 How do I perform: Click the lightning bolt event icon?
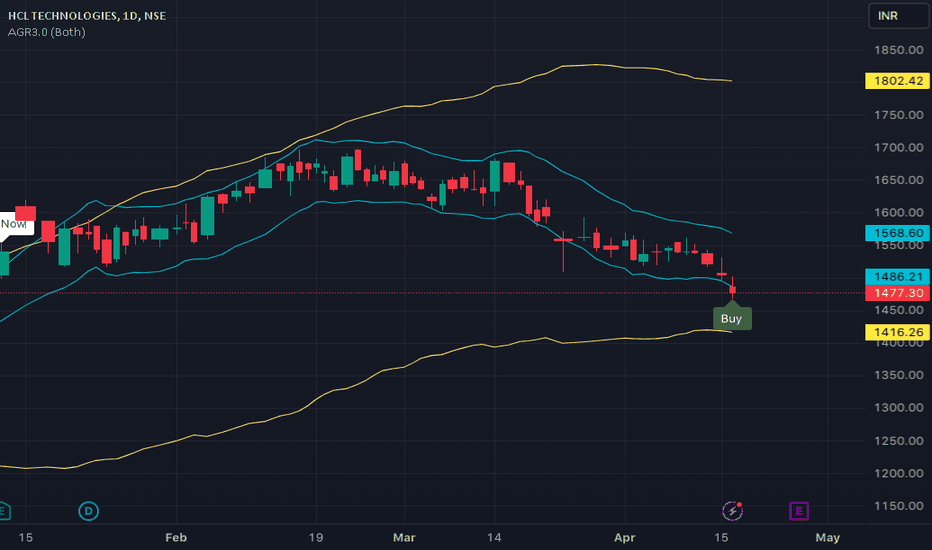(x=732, y=511)
